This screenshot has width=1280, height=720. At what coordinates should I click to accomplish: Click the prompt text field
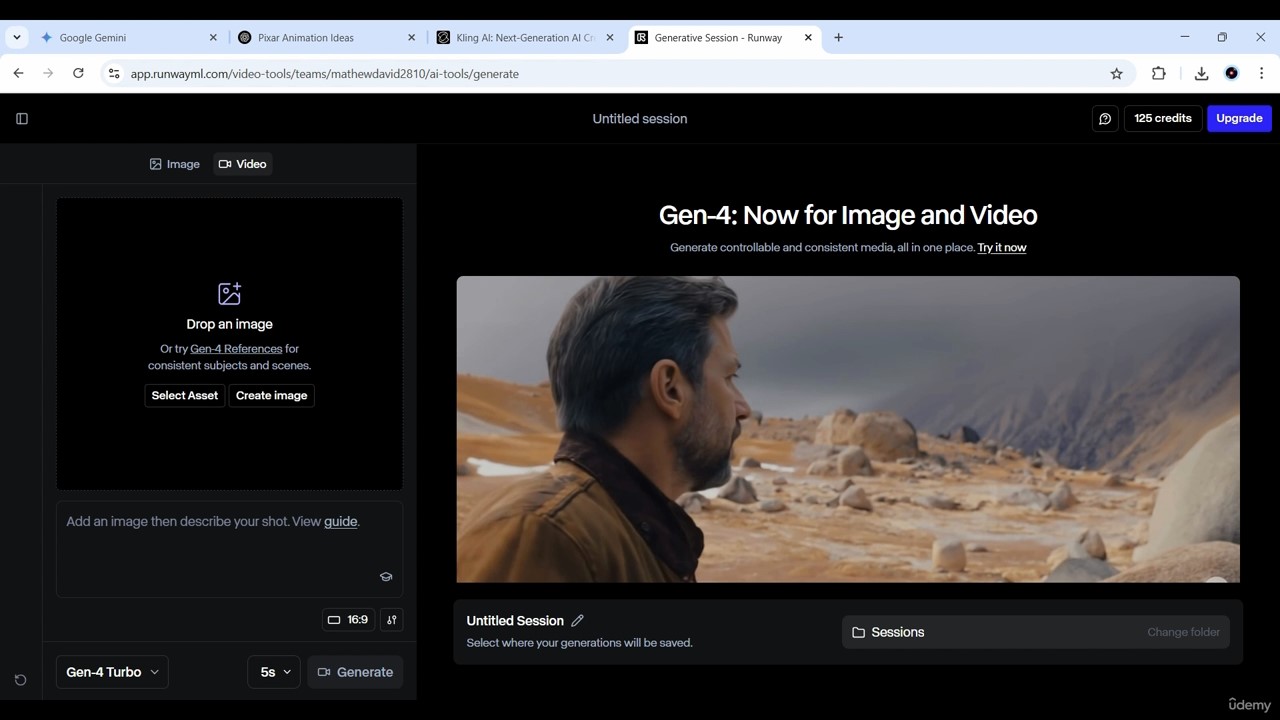(229, 549)
